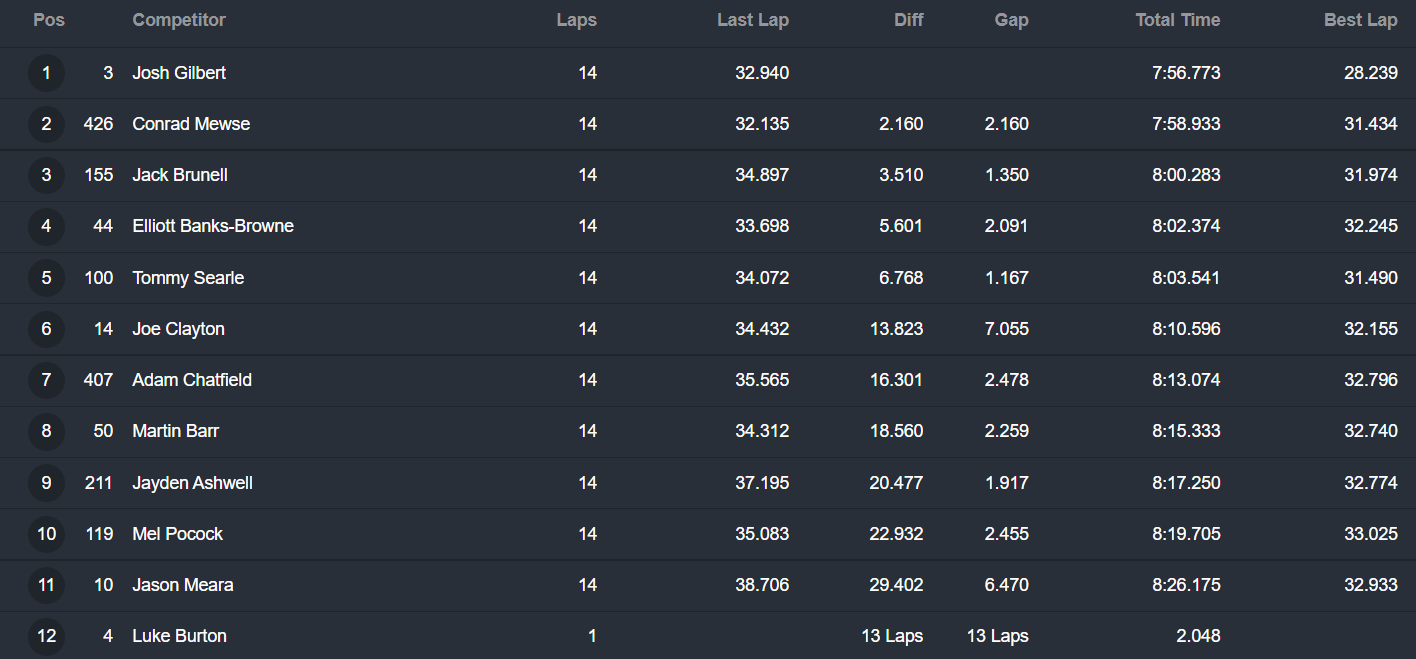Click position 7 circle badge
This screenshot has height=659, width=1416.
click(x=46, y=380)
